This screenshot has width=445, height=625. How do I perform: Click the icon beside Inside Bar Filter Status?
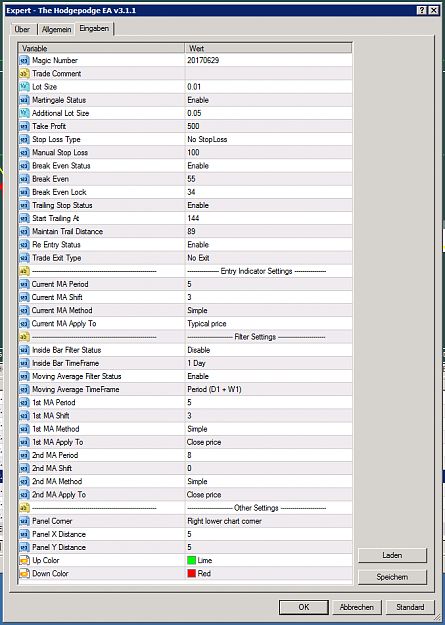tap(24, 350)
